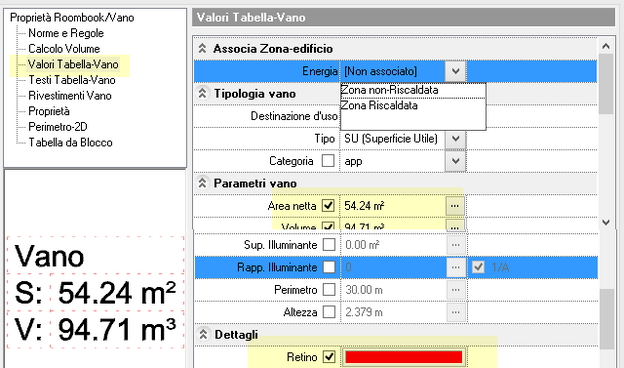This screenshot has height=368, width=624.
Task: Open the Tipo dropdown arrow
Action: coord(455,138)
